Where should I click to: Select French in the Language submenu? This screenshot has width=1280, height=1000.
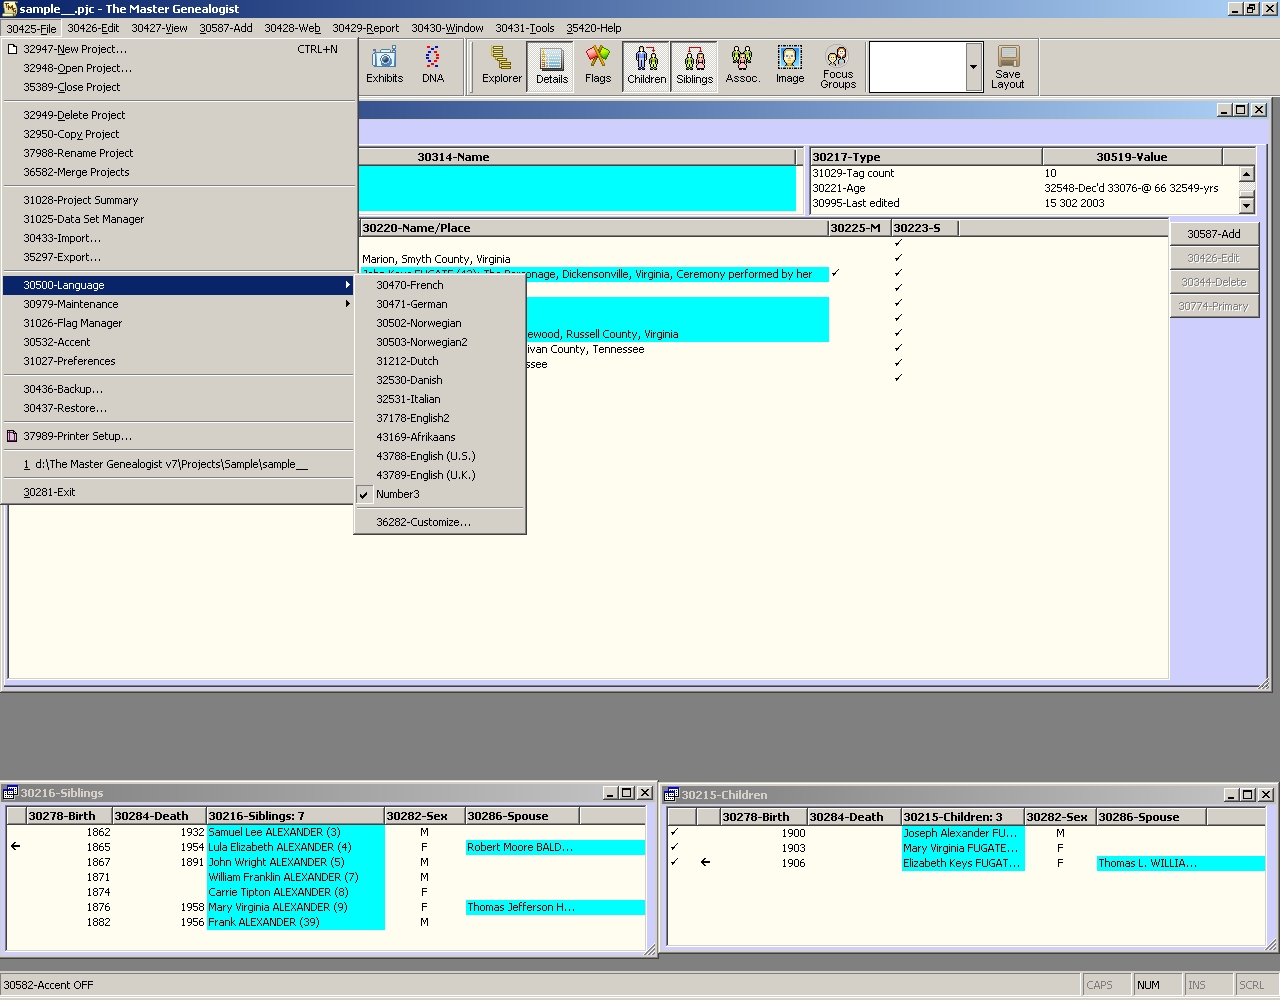(440, 285)
